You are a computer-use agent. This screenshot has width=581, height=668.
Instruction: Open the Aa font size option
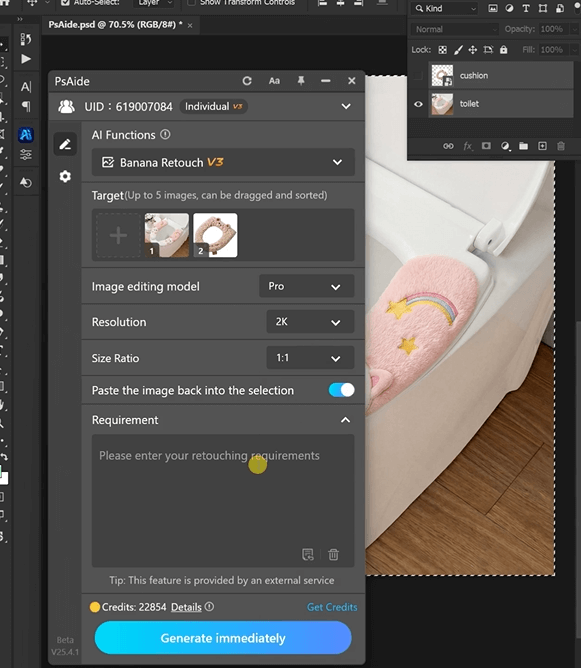click(x=274, y=81)
